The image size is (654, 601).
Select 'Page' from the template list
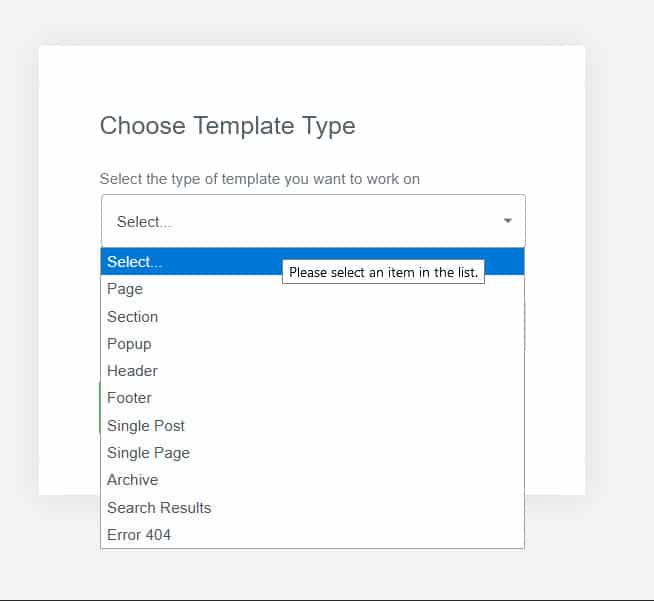(125, 289)
